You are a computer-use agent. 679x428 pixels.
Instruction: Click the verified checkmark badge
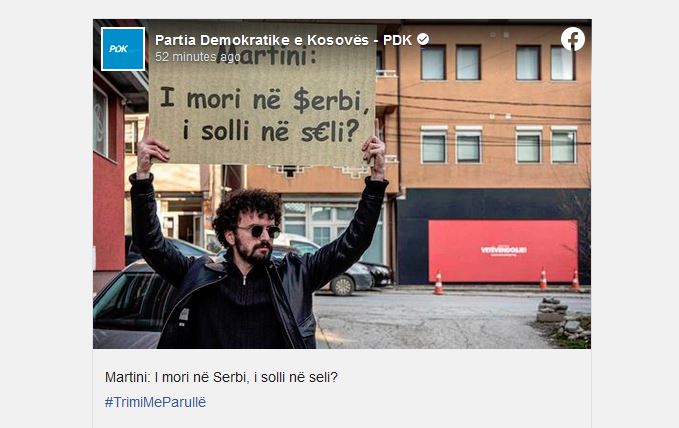point(423,39)
